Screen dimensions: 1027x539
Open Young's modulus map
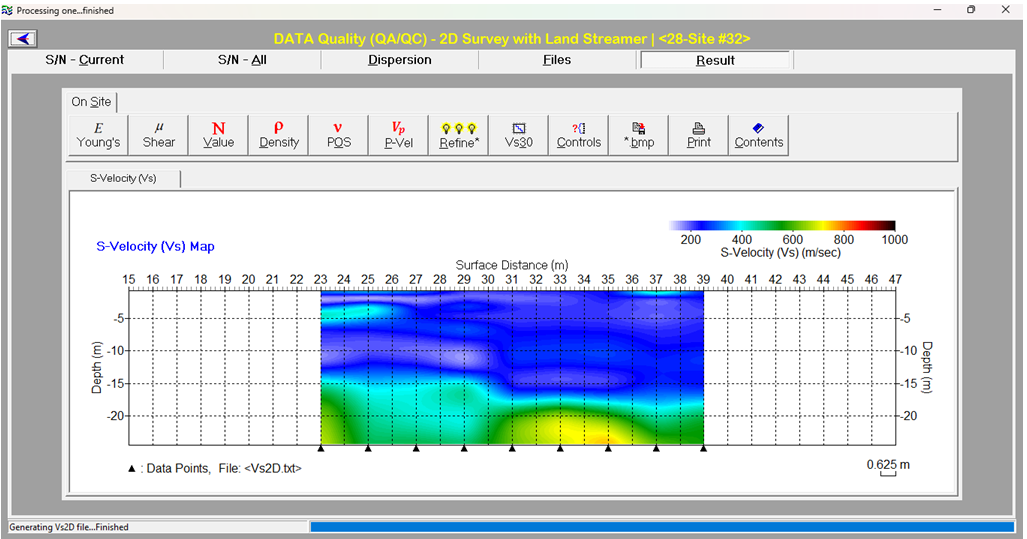point(98,135)
